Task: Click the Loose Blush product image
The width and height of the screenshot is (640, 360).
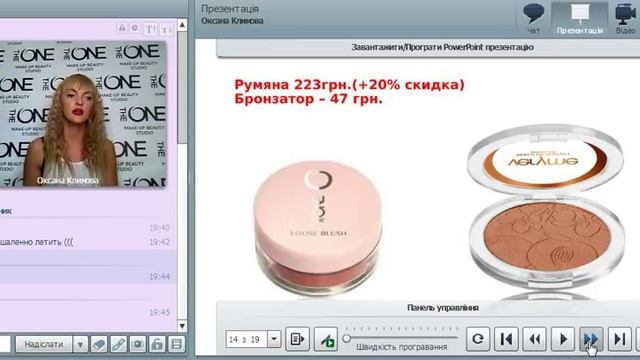Action: tap(318, 227)
